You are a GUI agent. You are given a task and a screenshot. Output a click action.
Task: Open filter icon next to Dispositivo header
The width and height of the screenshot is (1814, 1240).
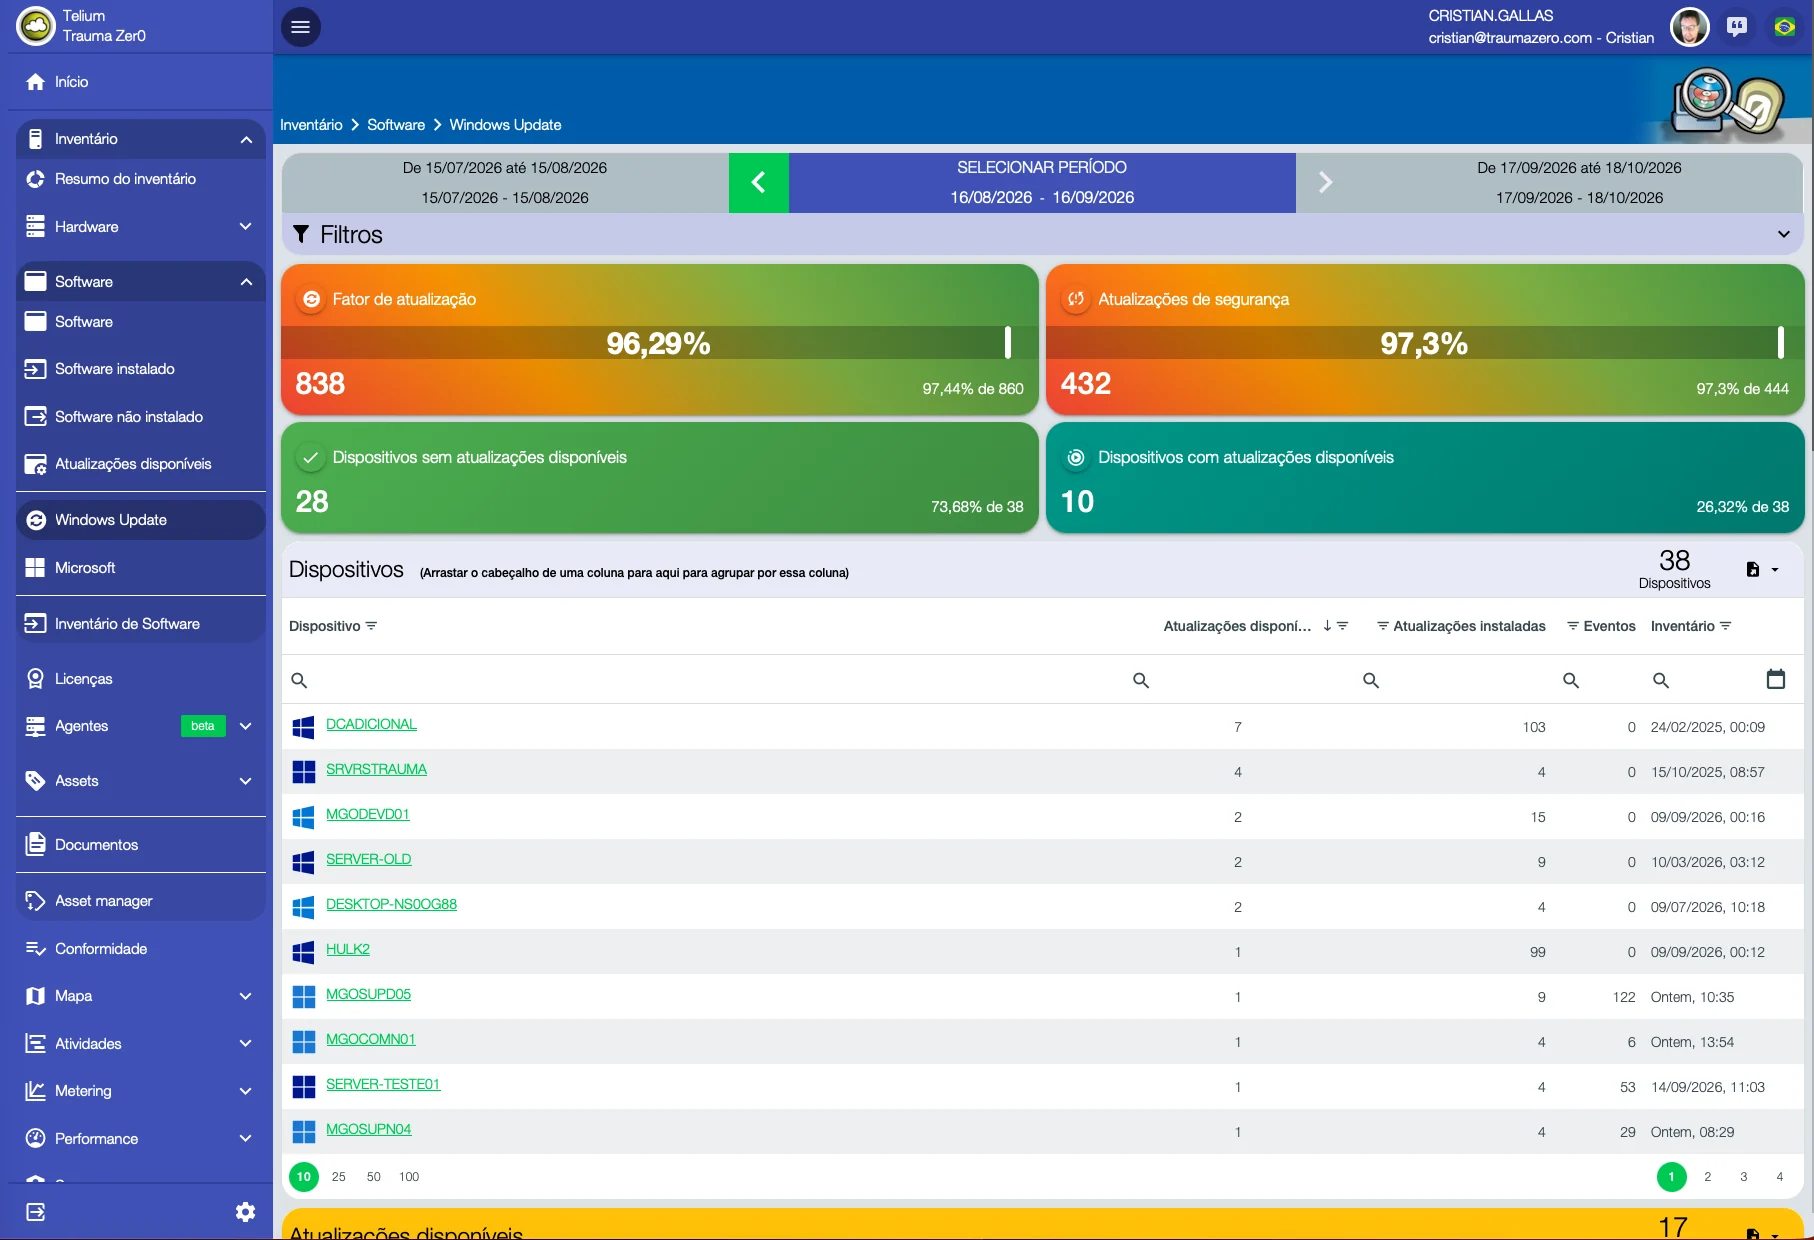point(371,626)
